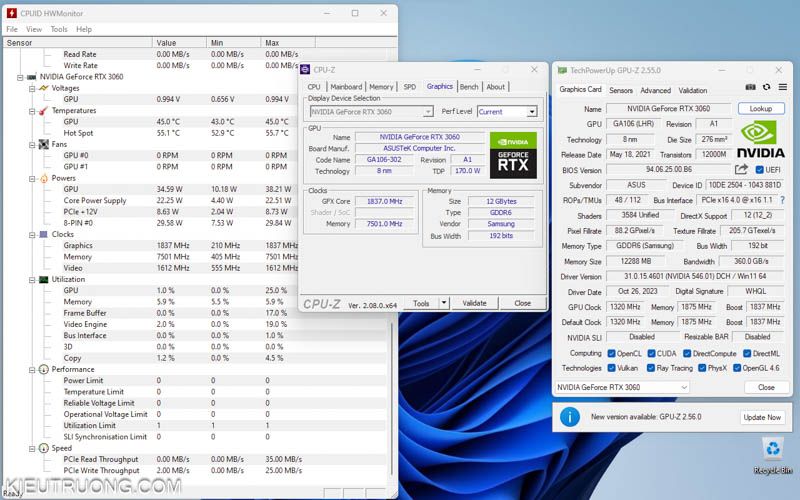Image resolution: width=800 pixels, height=500 pixels.
Task: Click the NVIDIA logo in GPU-Z
Action: [760, 139]
